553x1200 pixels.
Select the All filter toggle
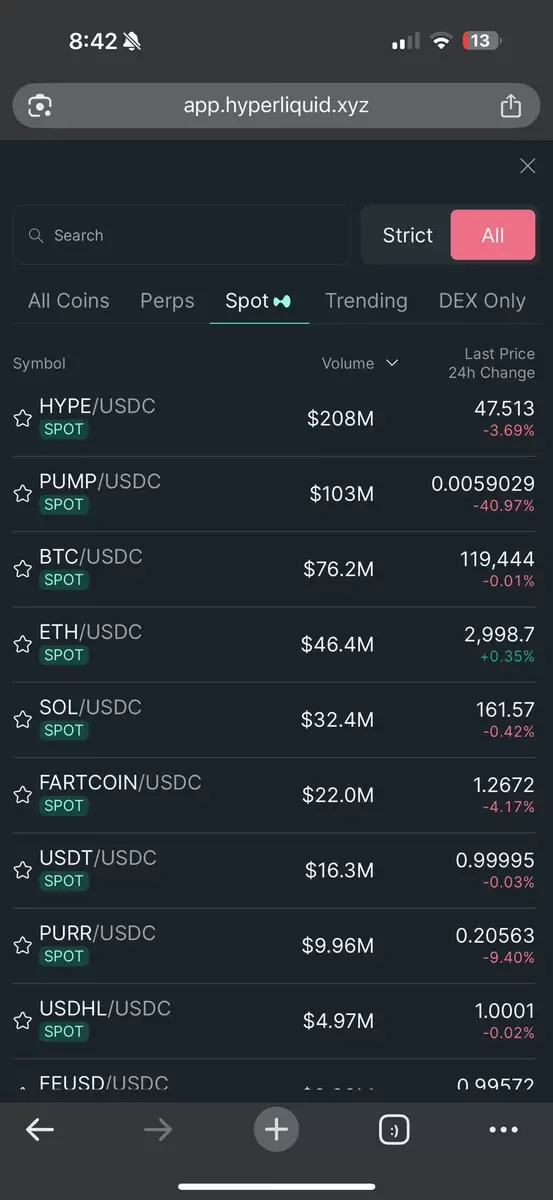point(493,235)
